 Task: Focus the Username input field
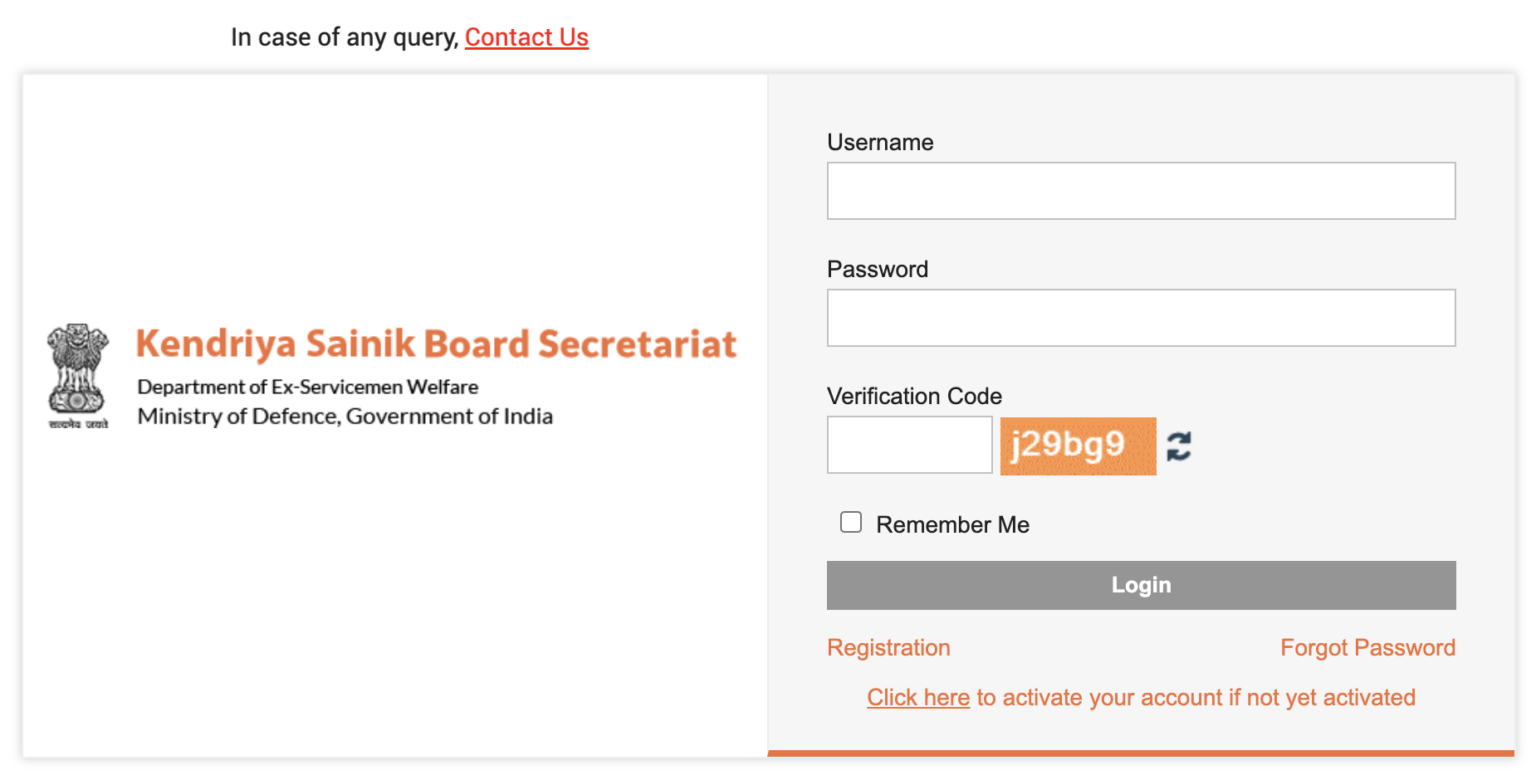click(x=1140, y=191)
